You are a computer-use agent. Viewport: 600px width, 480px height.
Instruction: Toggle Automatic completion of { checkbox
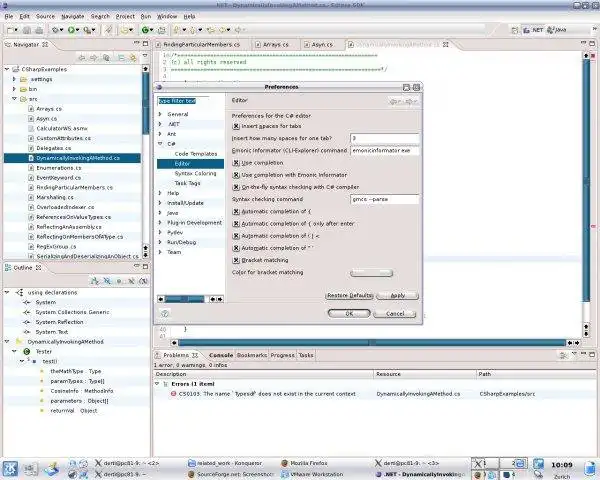click(236, 211)
